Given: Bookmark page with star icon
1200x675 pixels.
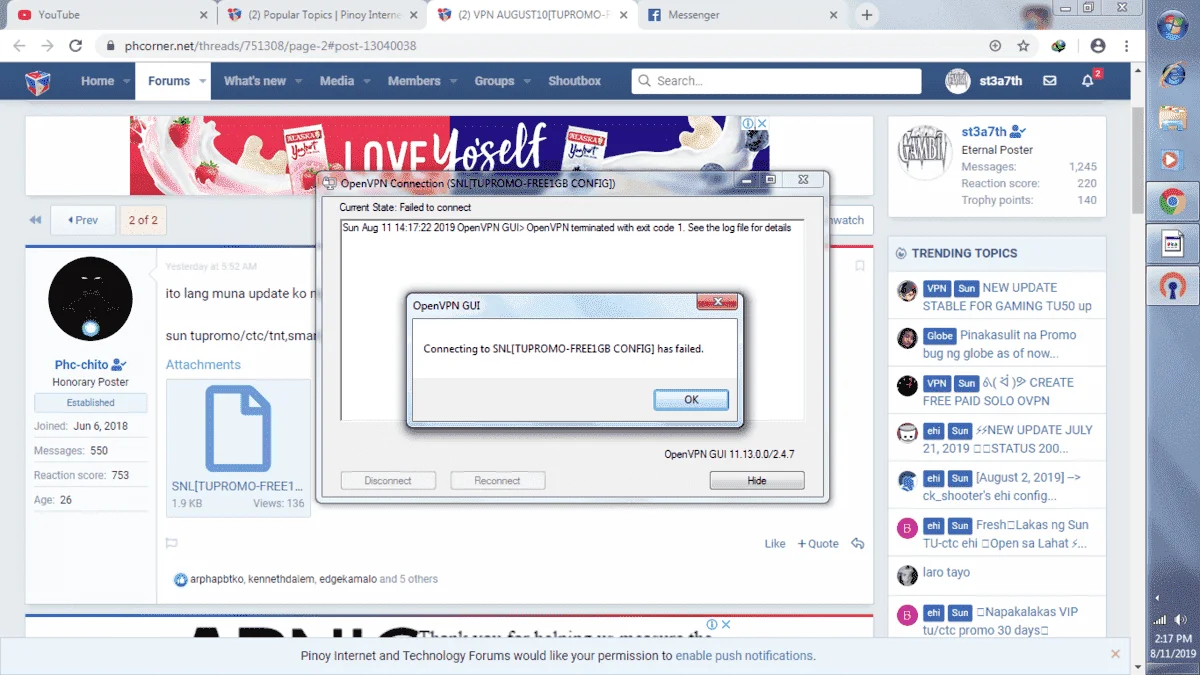Looking at the screenshot, I should tap(1023, 46).
